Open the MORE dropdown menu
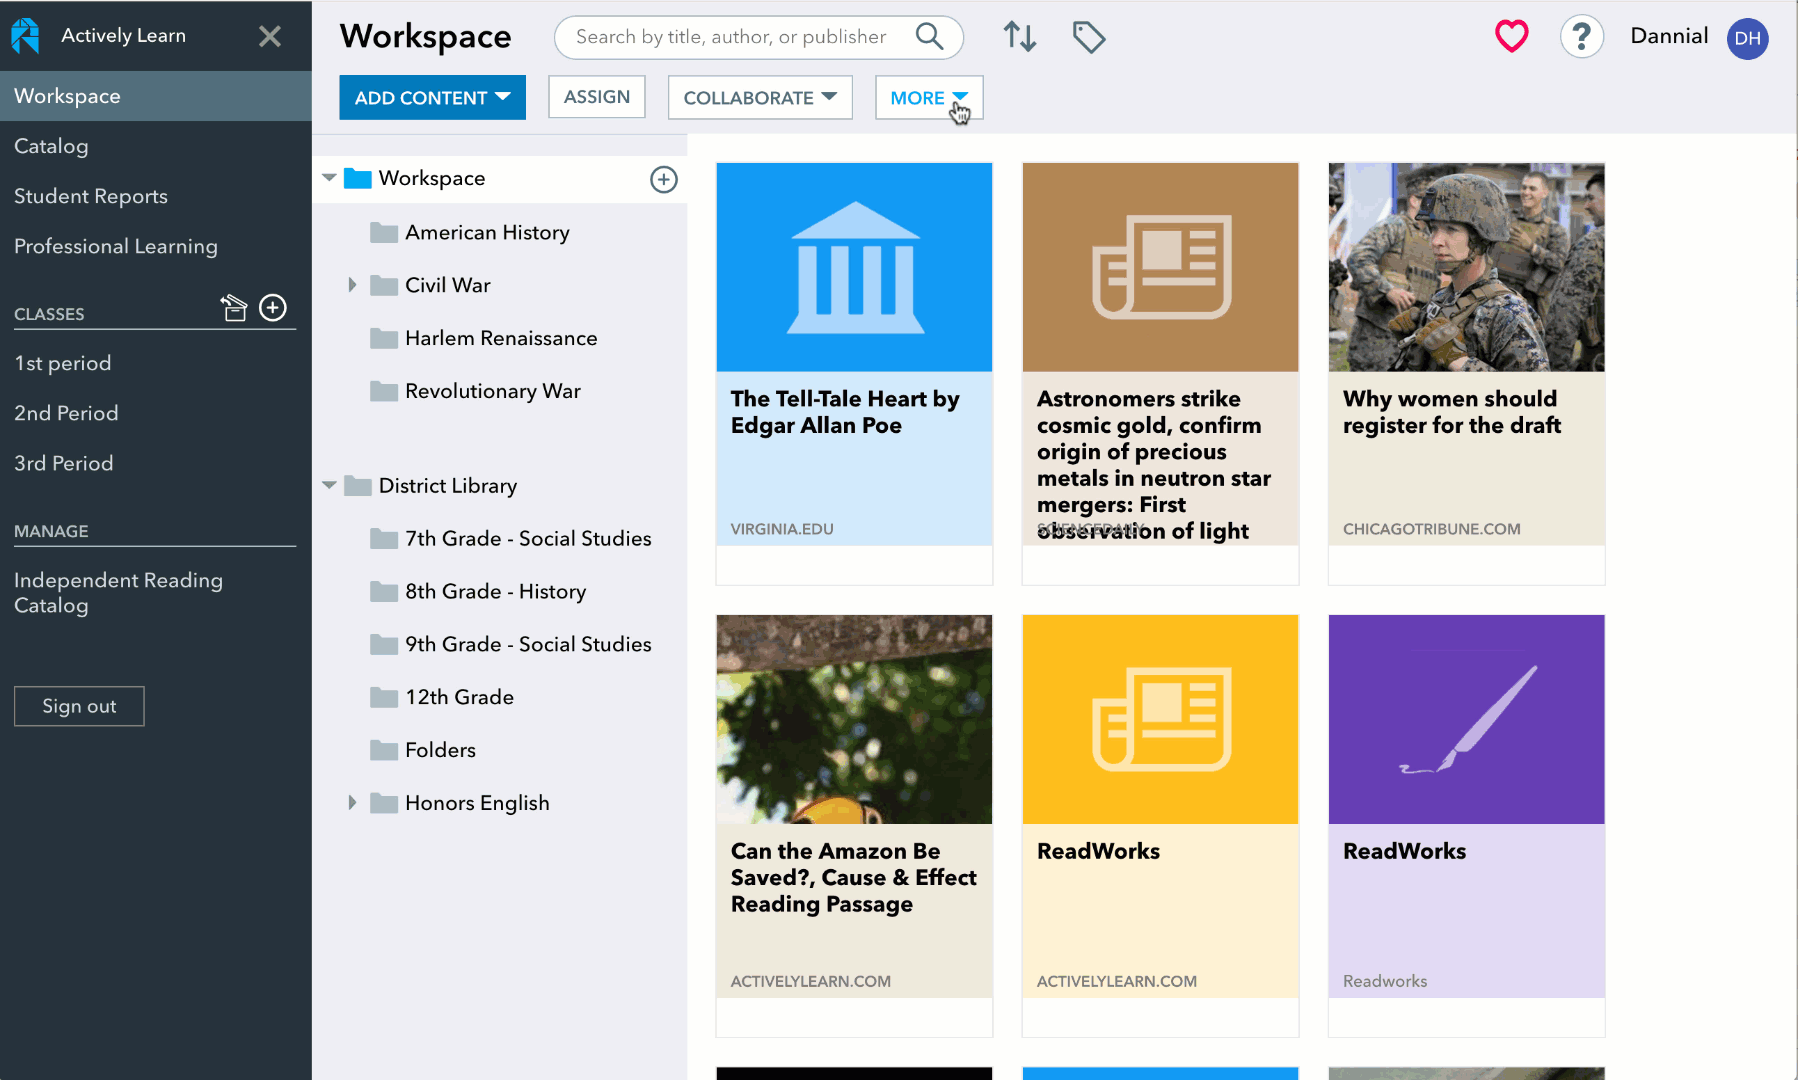 [x=929, y=98]
